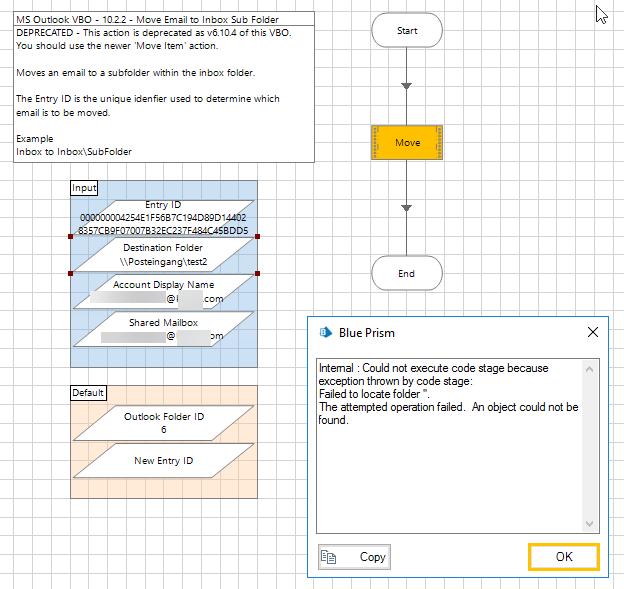
Task: Click the link arrow between Start and Move
Action: pos(406,86)
